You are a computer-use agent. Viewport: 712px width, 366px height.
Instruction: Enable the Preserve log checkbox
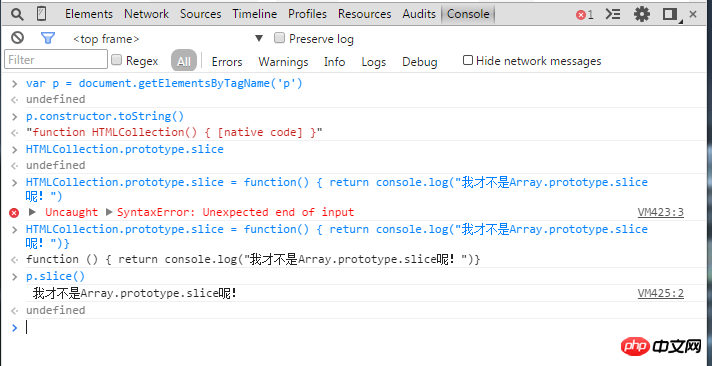pyautogui.click(x=280, y=38)
